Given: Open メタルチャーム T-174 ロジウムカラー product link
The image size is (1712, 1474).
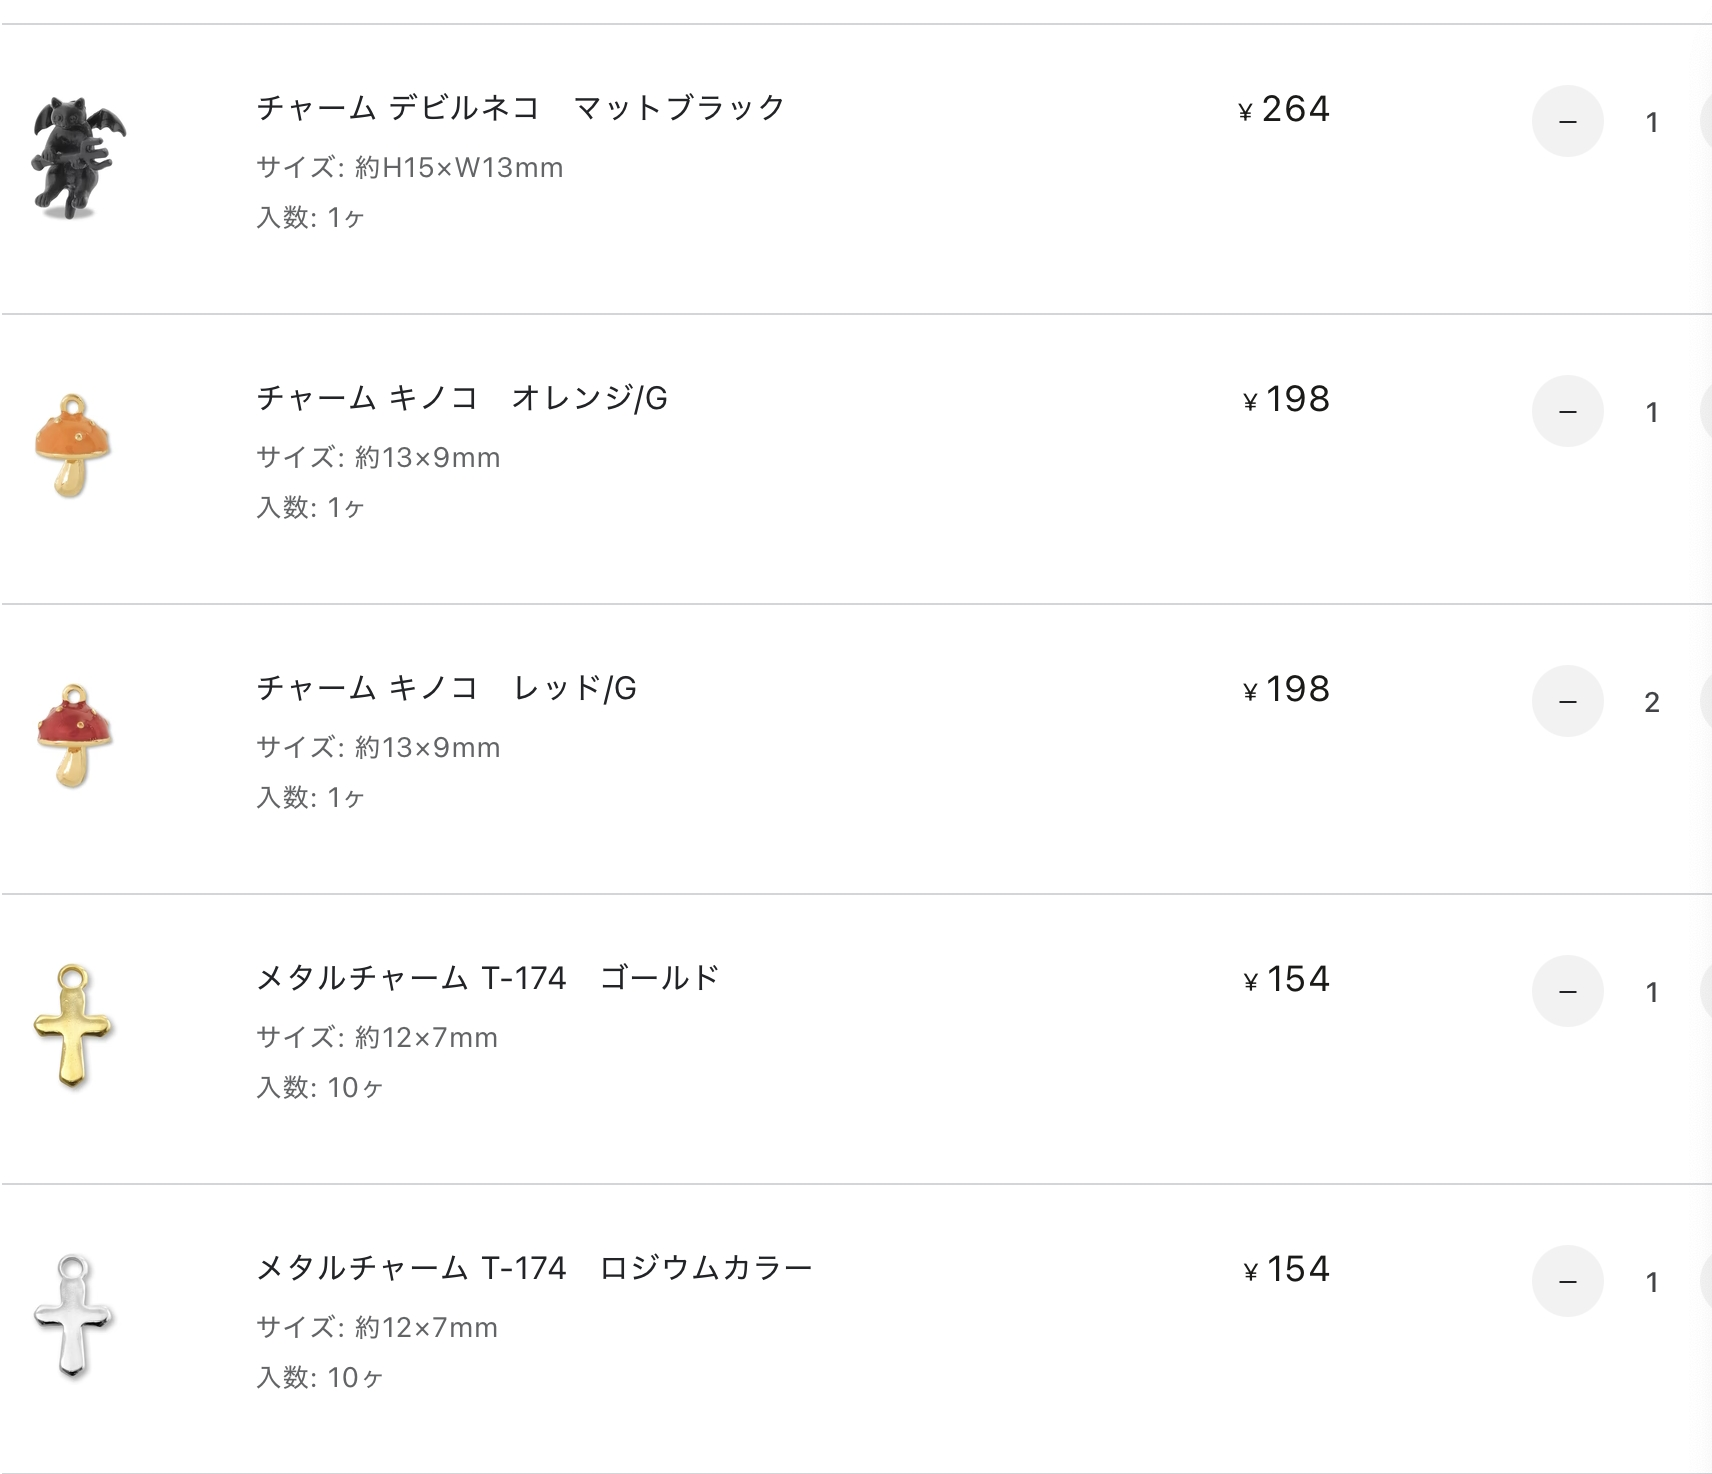Looking at the screenshot, I should 534,1267.
